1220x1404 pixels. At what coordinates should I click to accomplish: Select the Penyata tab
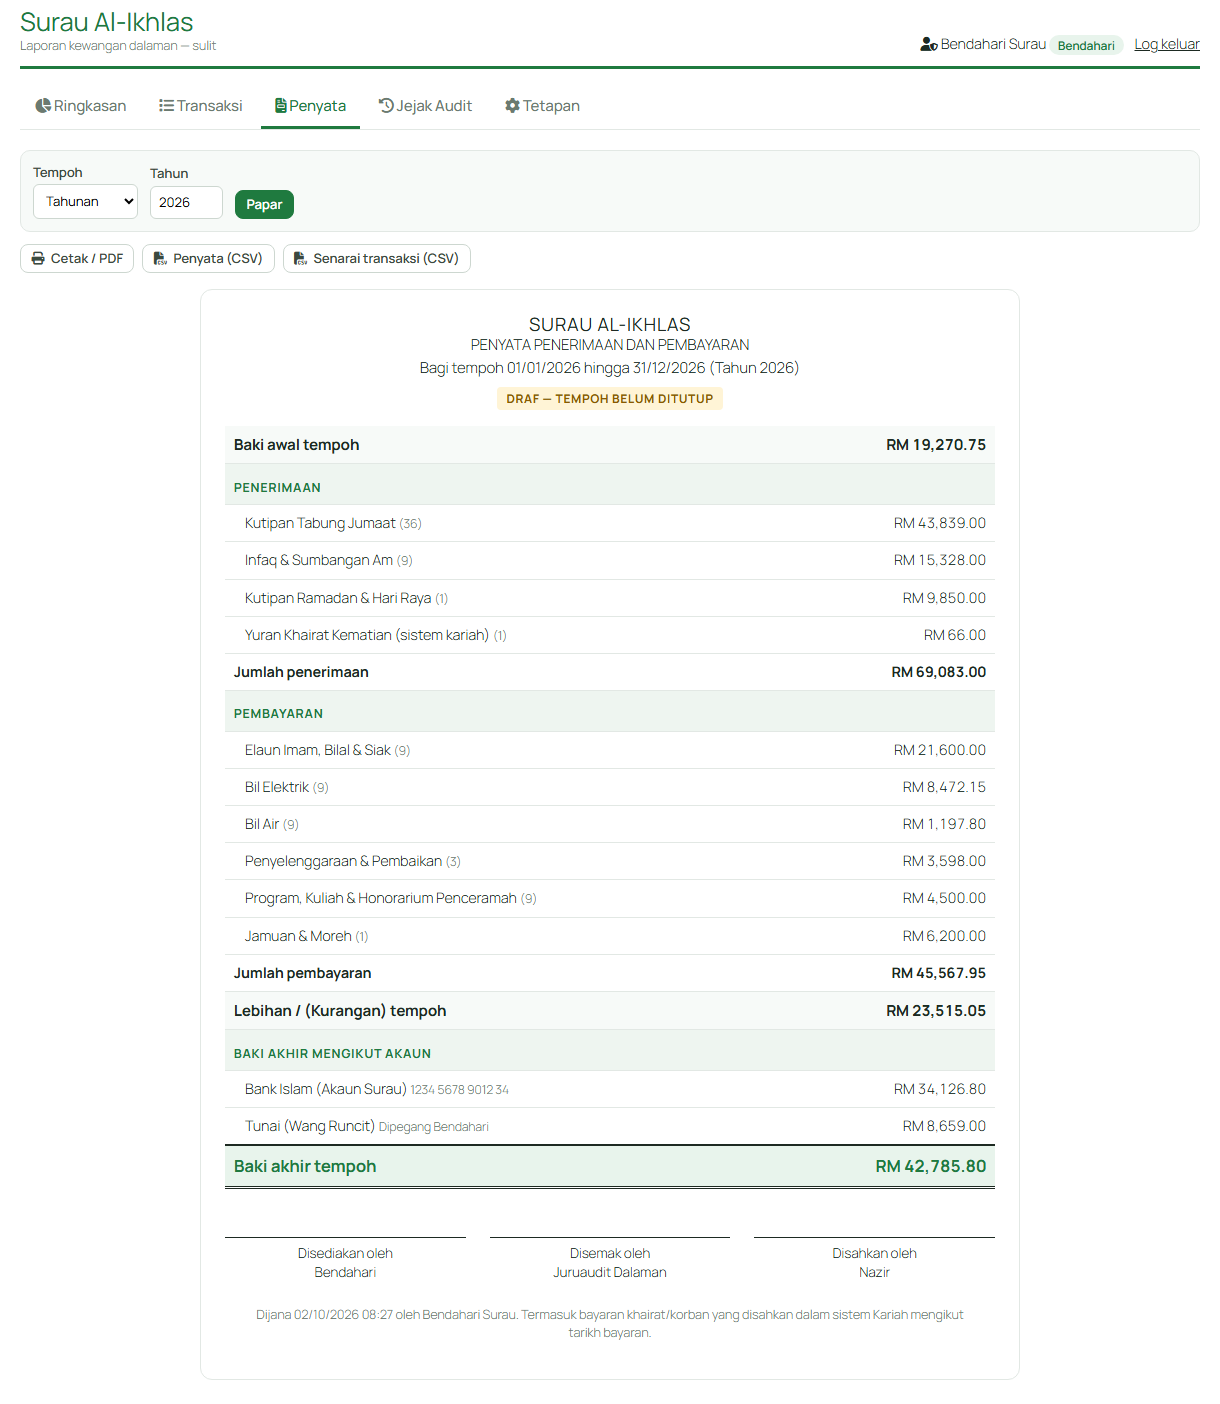tap(310, 106)
